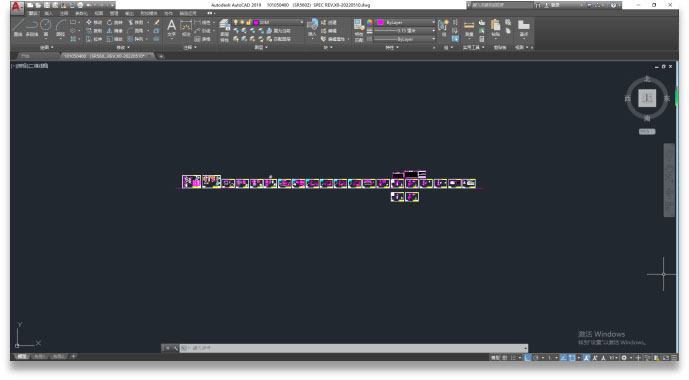
Task: Expand the Layers (图层) panel
Action: 261,47
